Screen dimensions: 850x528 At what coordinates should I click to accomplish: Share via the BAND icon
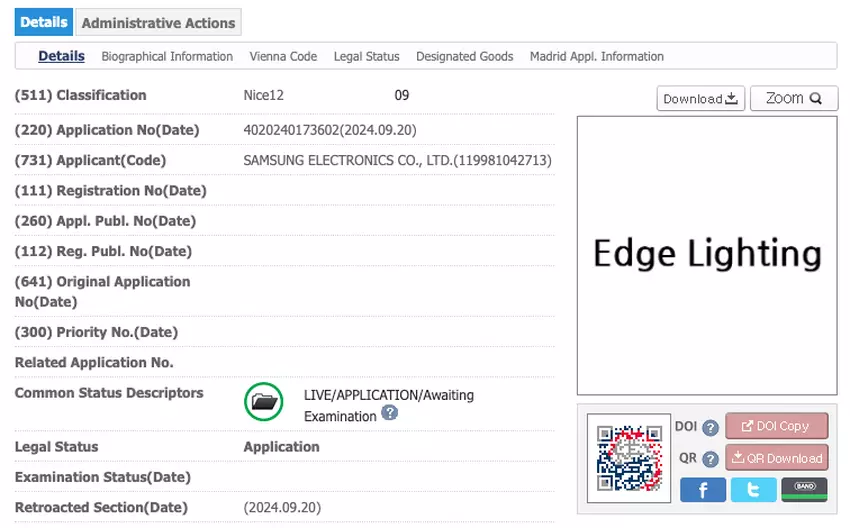(x=804, y=489)
